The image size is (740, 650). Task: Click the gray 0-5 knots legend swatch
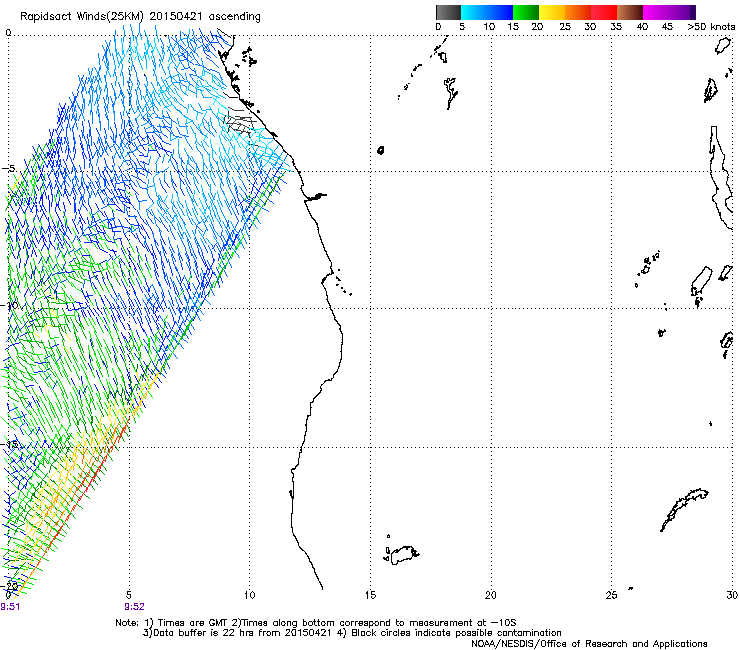point(448,12)
